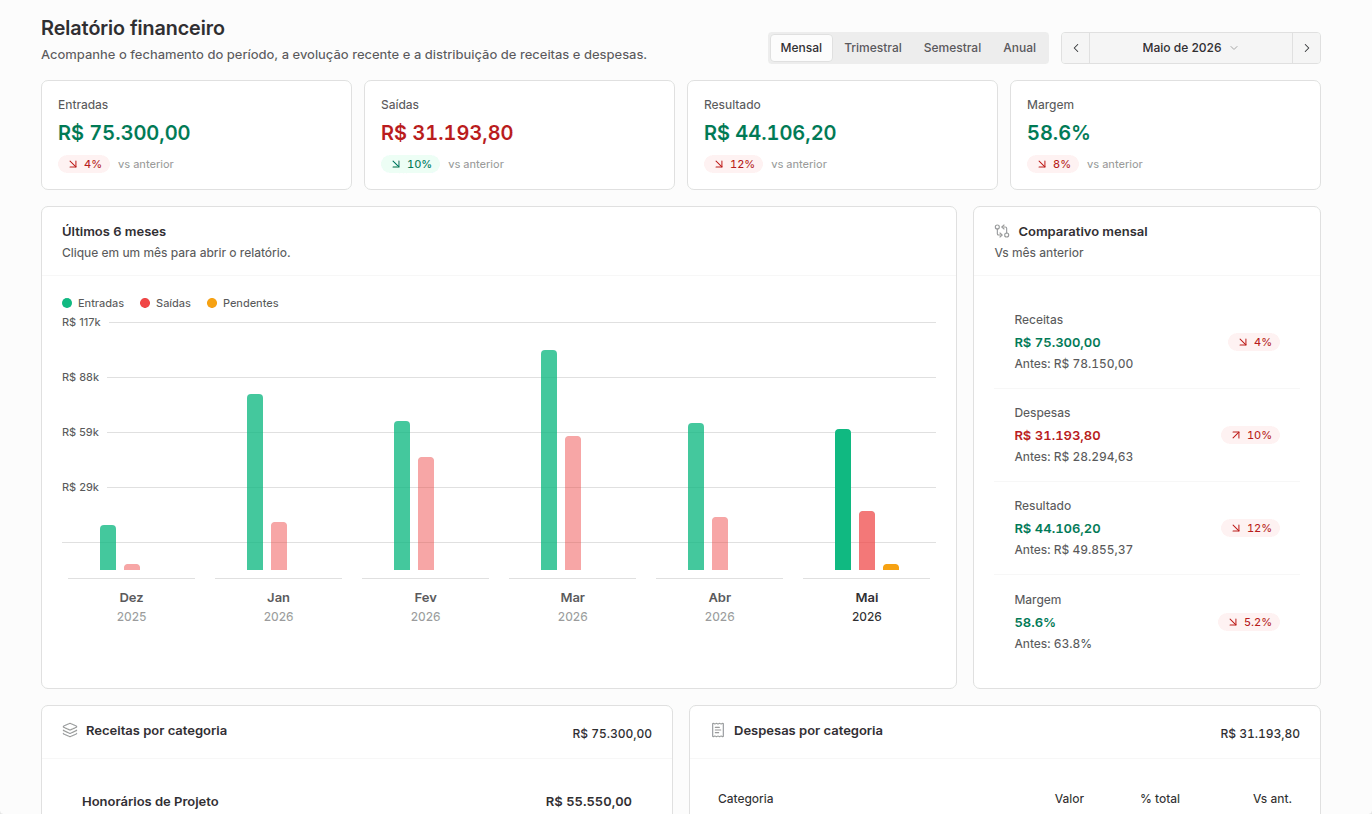1372x814 pixels.
Task: Click the Valor column header
Action: click(x=1069, y=799)
